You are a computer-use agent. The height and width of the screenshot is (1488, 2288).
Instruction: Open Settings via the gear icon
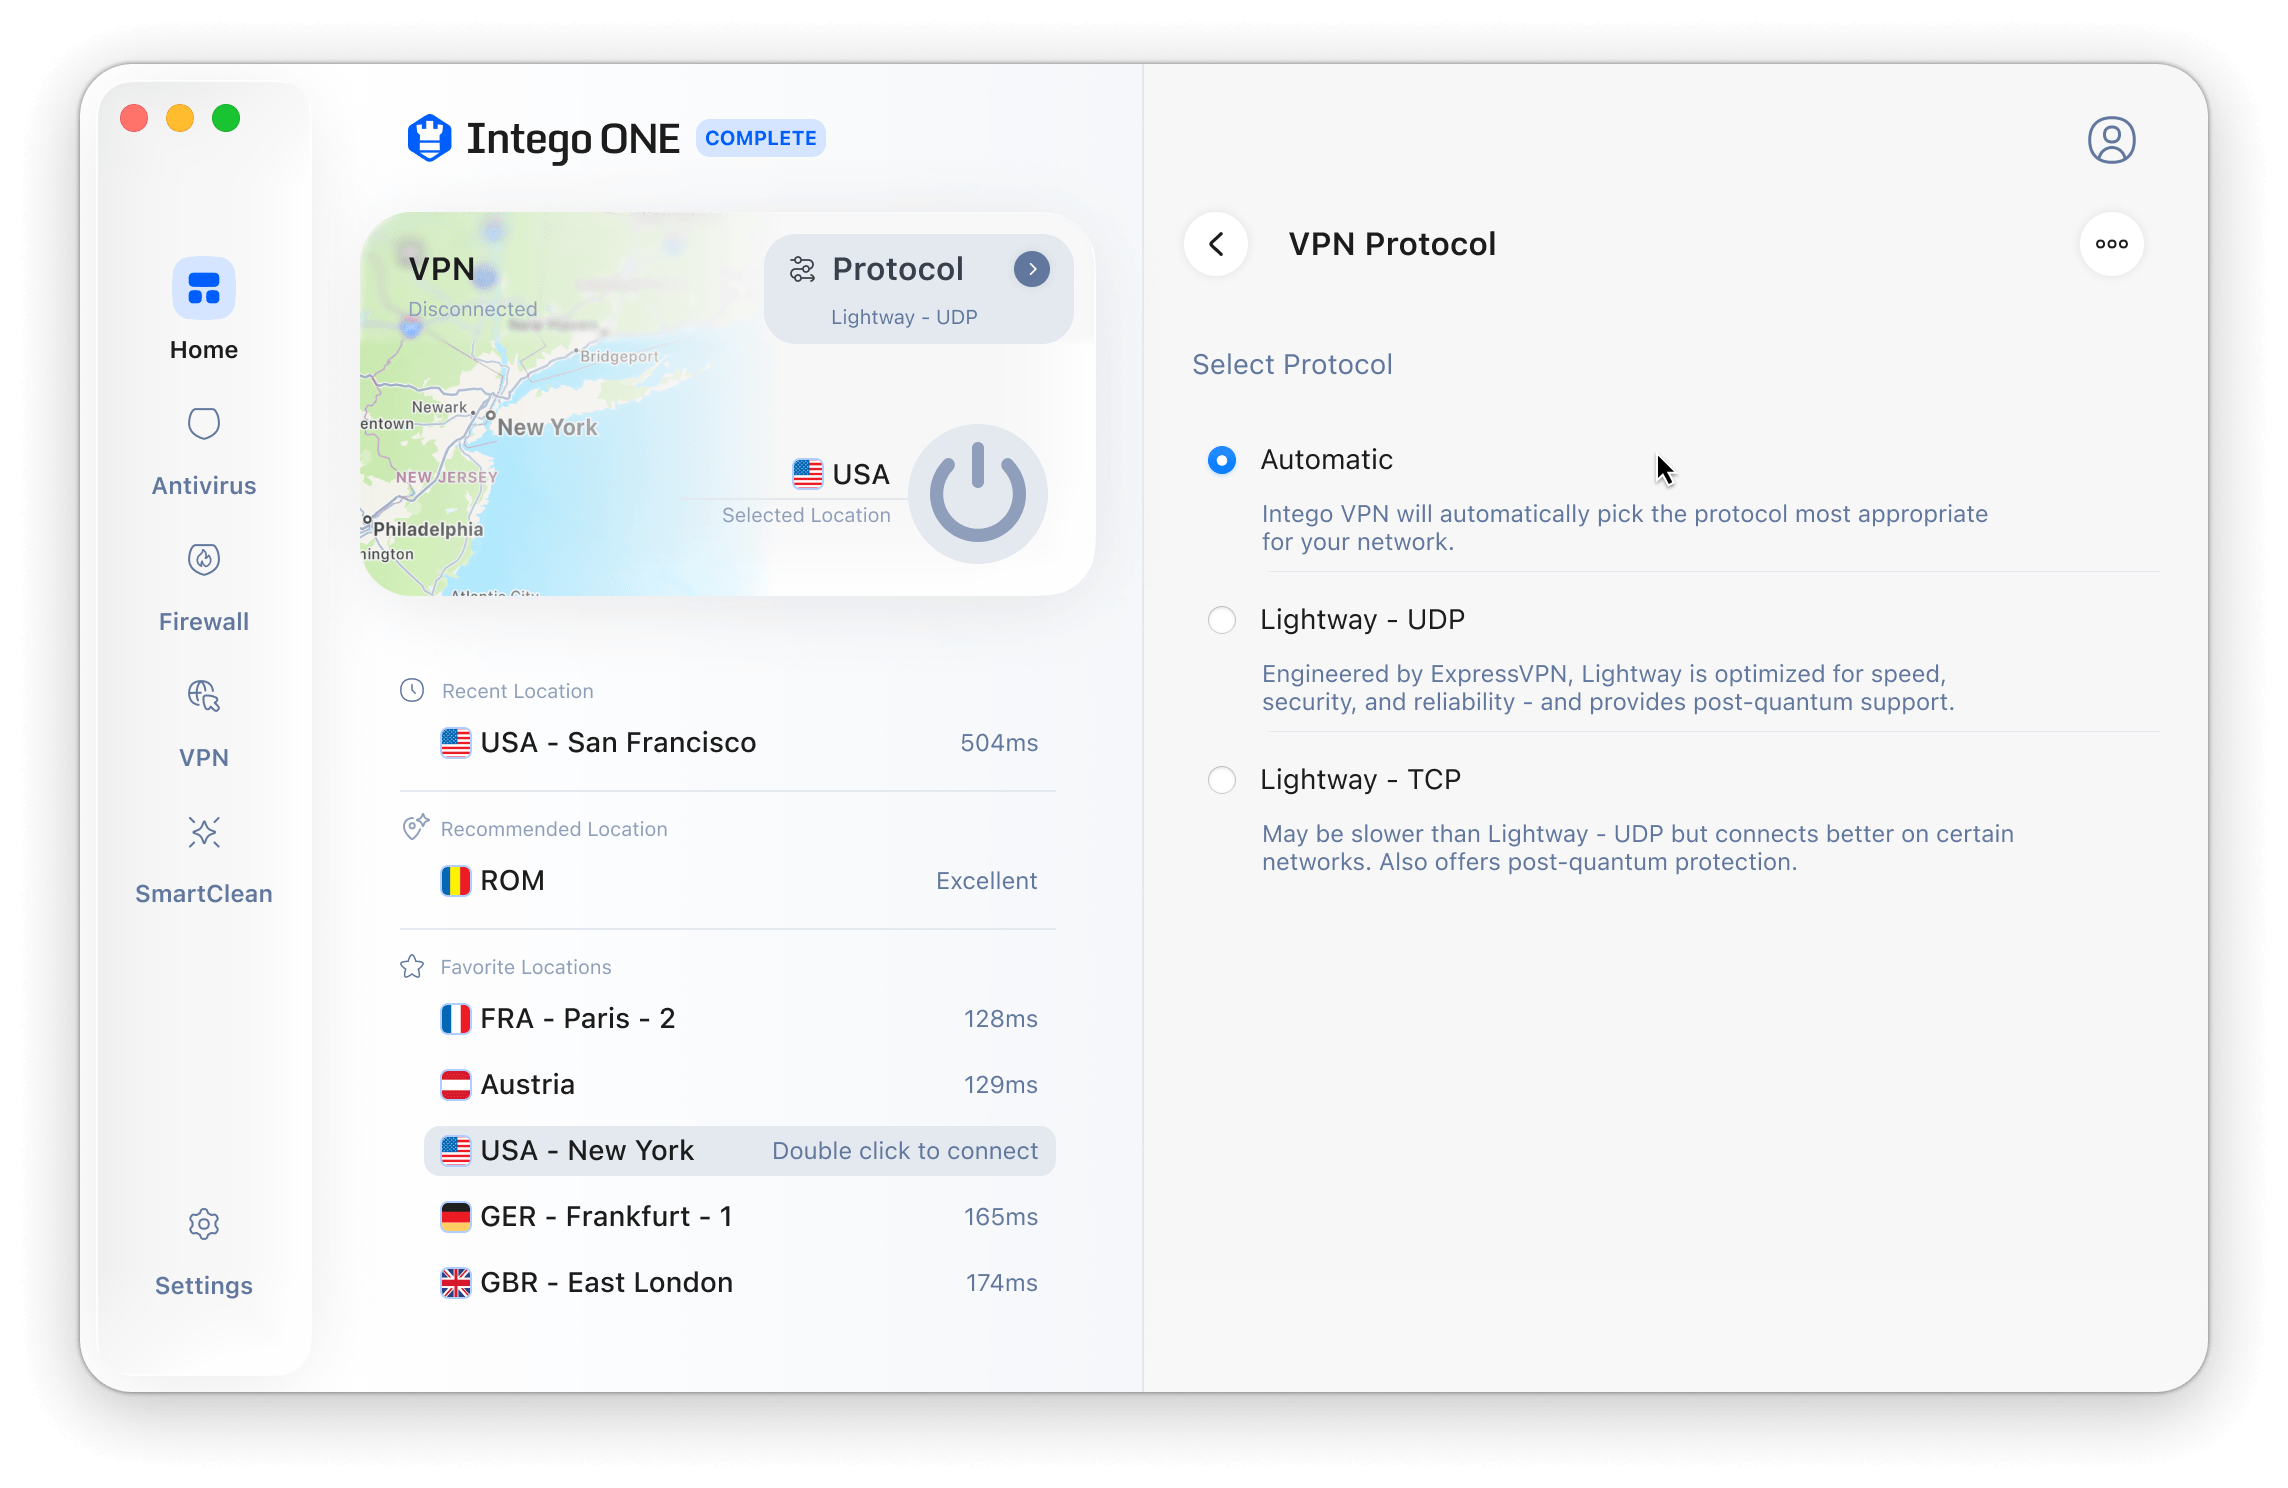(203, 1224)
